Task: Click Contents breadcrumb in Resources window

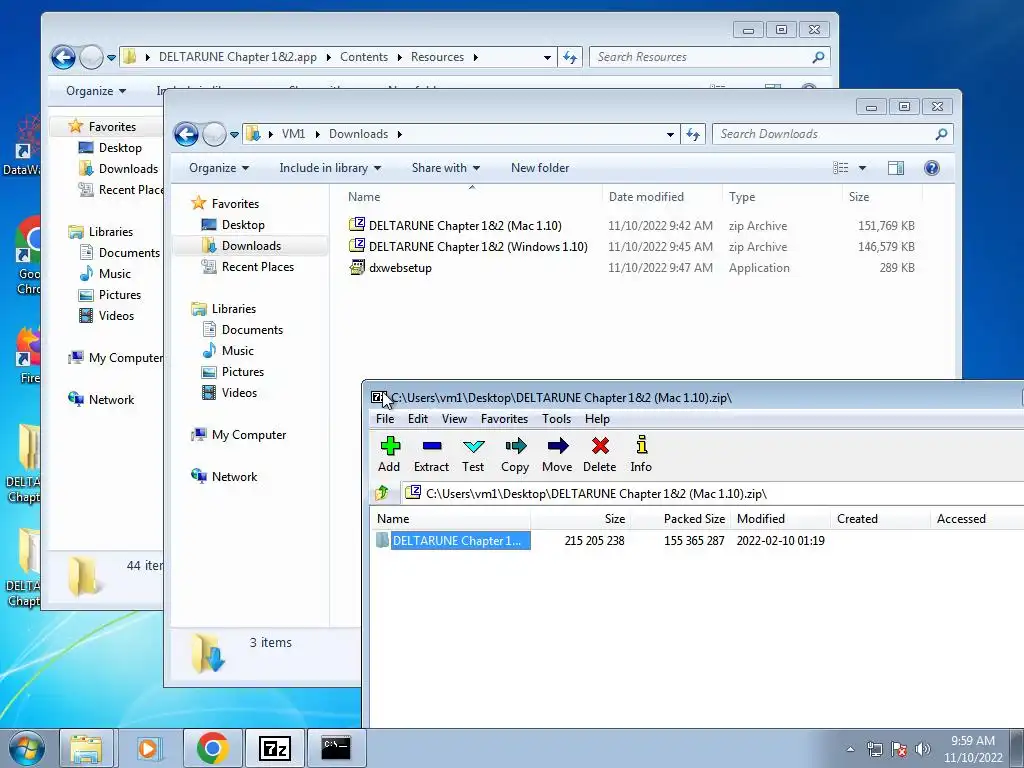Action: pyautogui.click(x=364, y=57)
